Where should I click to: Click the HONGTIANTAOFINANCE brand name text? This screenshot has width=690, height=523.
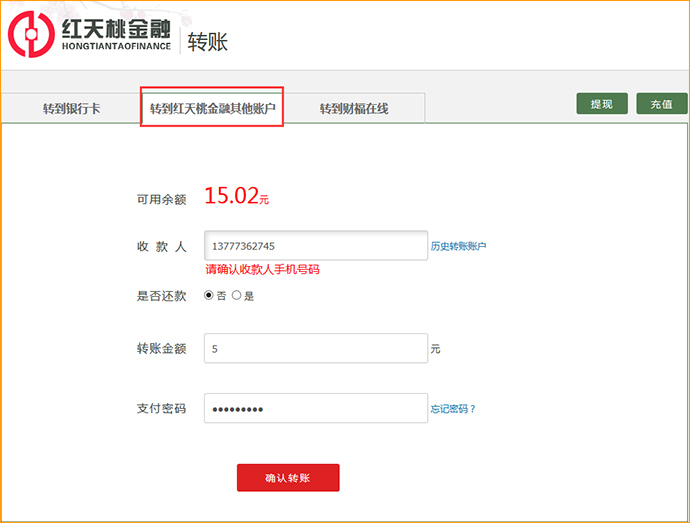pyautogui.click(x=115, y=46)
